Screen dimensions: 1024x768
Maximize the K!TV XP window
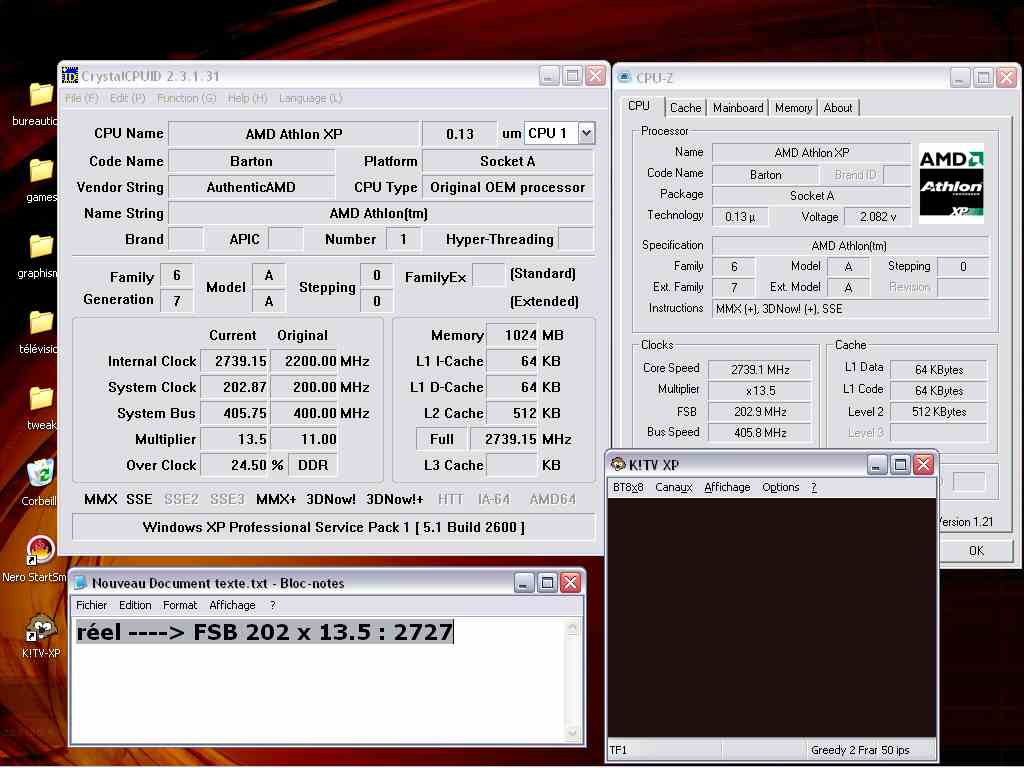coord(901,465)
